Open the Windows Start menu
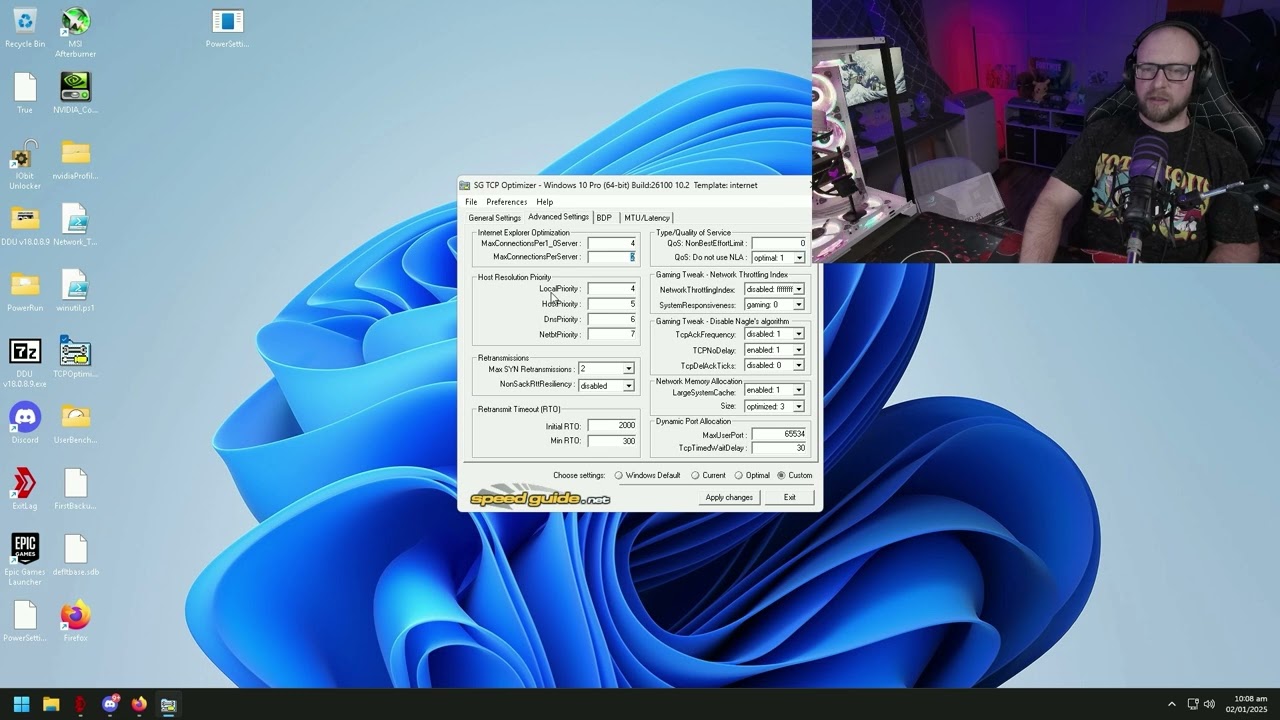The height and width of the screenshot is (720, 1280). pos(21,704)
